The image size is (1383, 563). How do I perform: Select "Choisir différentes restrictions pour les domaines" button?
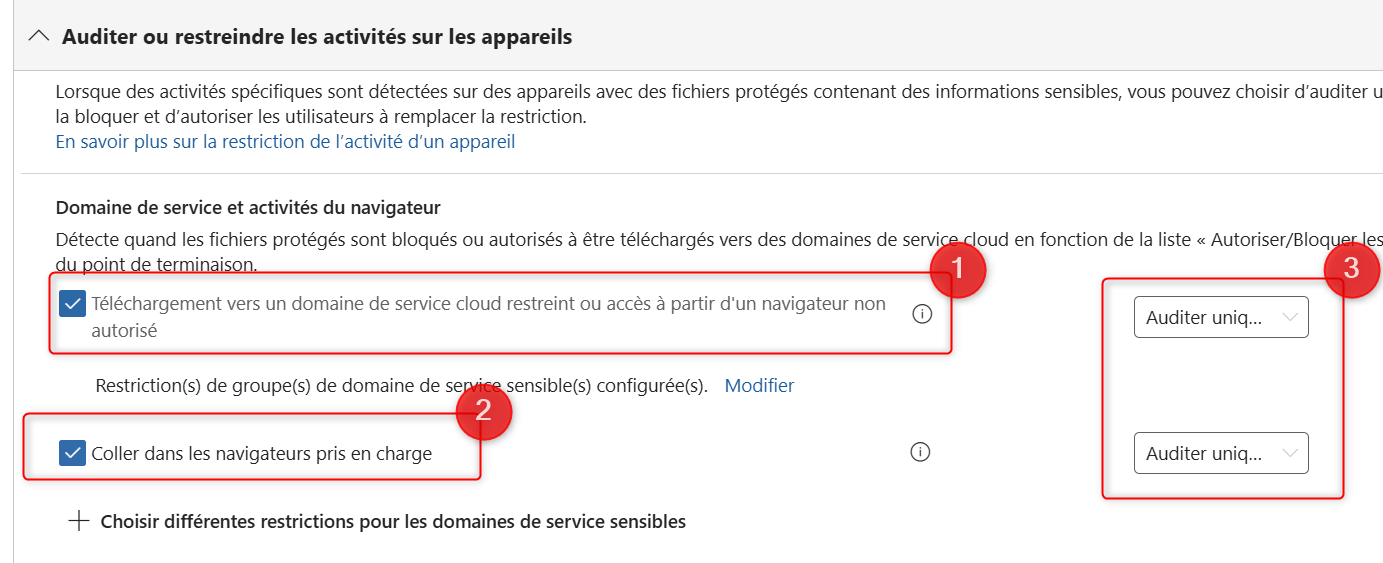coord(392,521)
